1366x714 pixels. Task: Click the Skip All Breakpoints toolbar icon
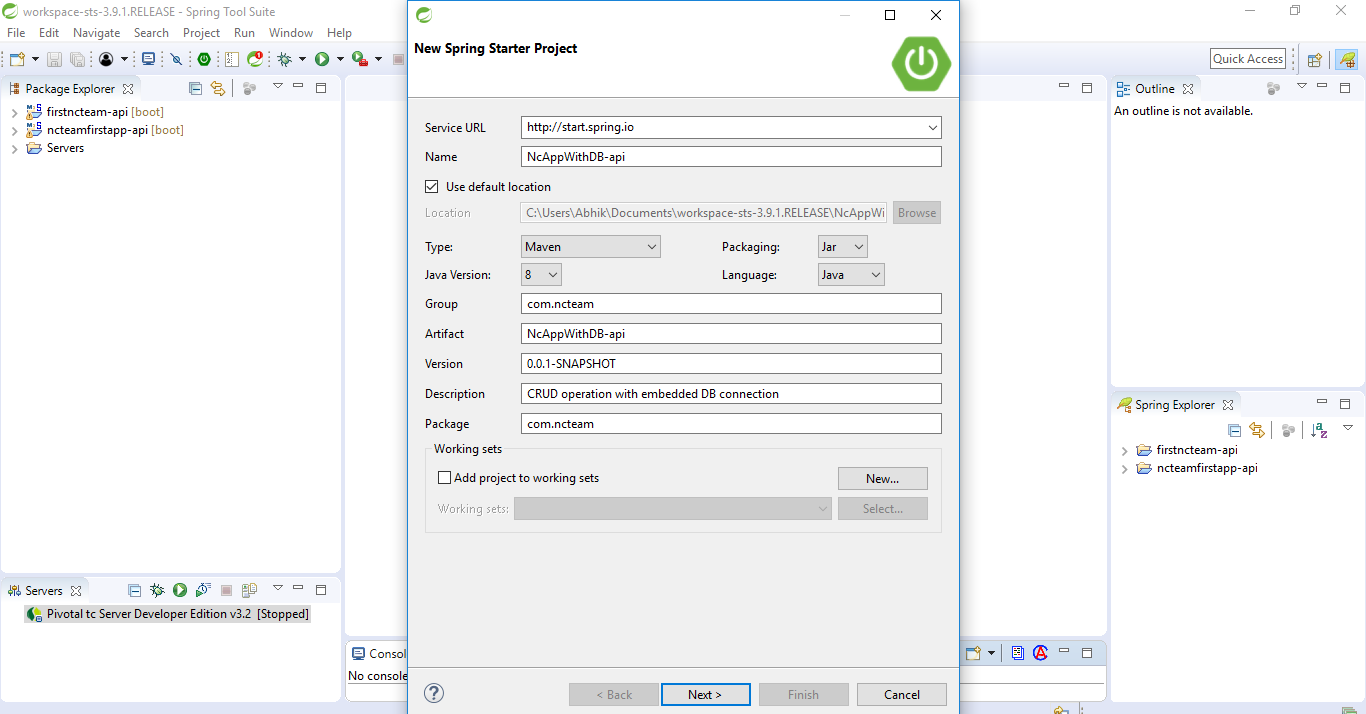[176, 58]
